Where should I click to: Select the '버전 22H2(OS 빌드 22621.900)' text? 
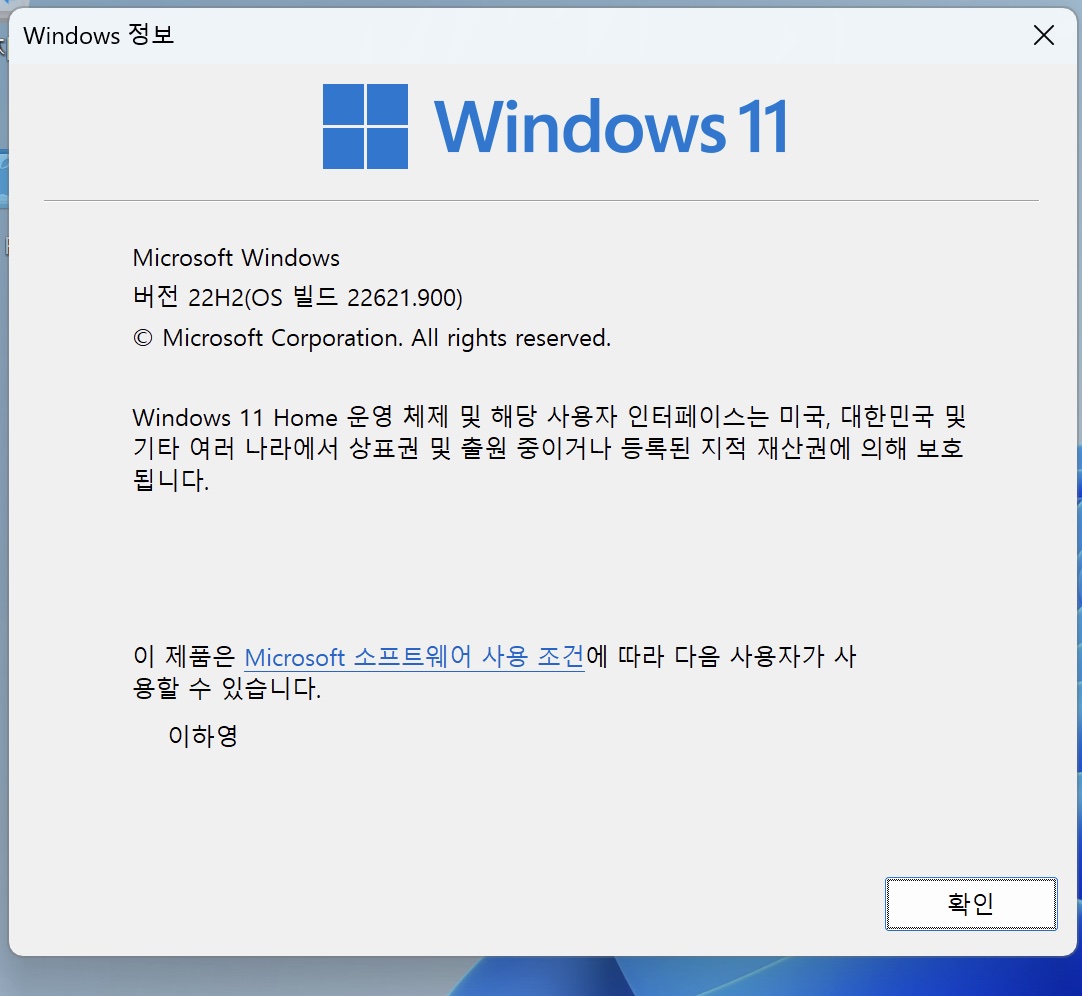(297, 297)
